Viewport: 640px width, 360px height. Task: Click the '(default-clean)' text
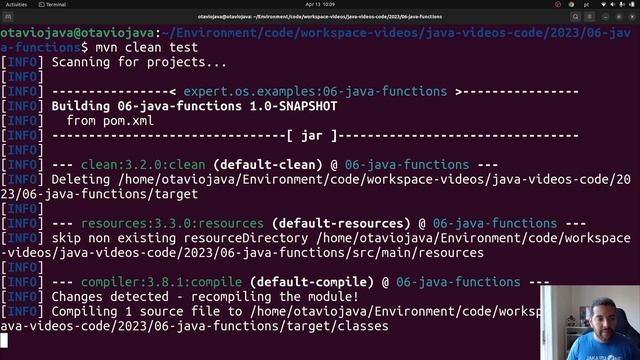tap(268, 165)
